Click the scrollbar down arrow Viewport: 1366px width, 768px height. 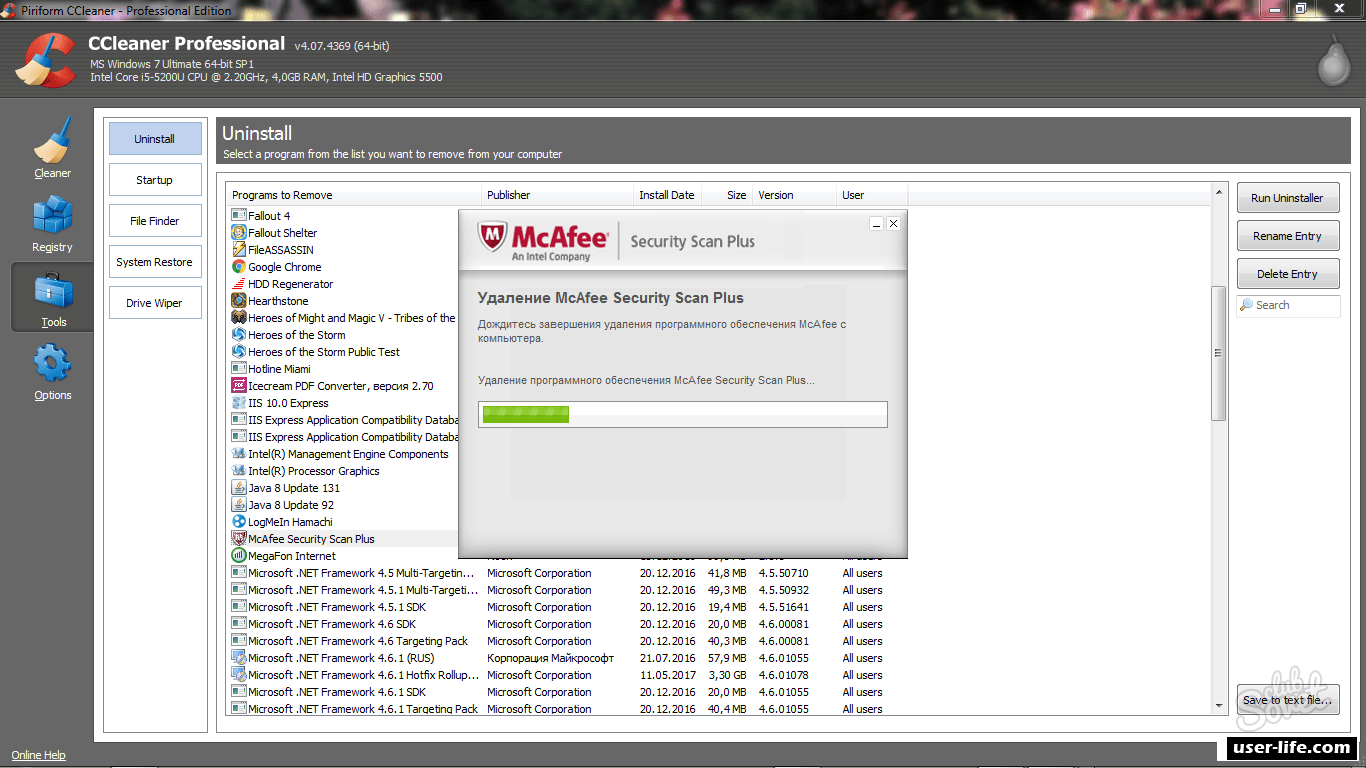1218,706
